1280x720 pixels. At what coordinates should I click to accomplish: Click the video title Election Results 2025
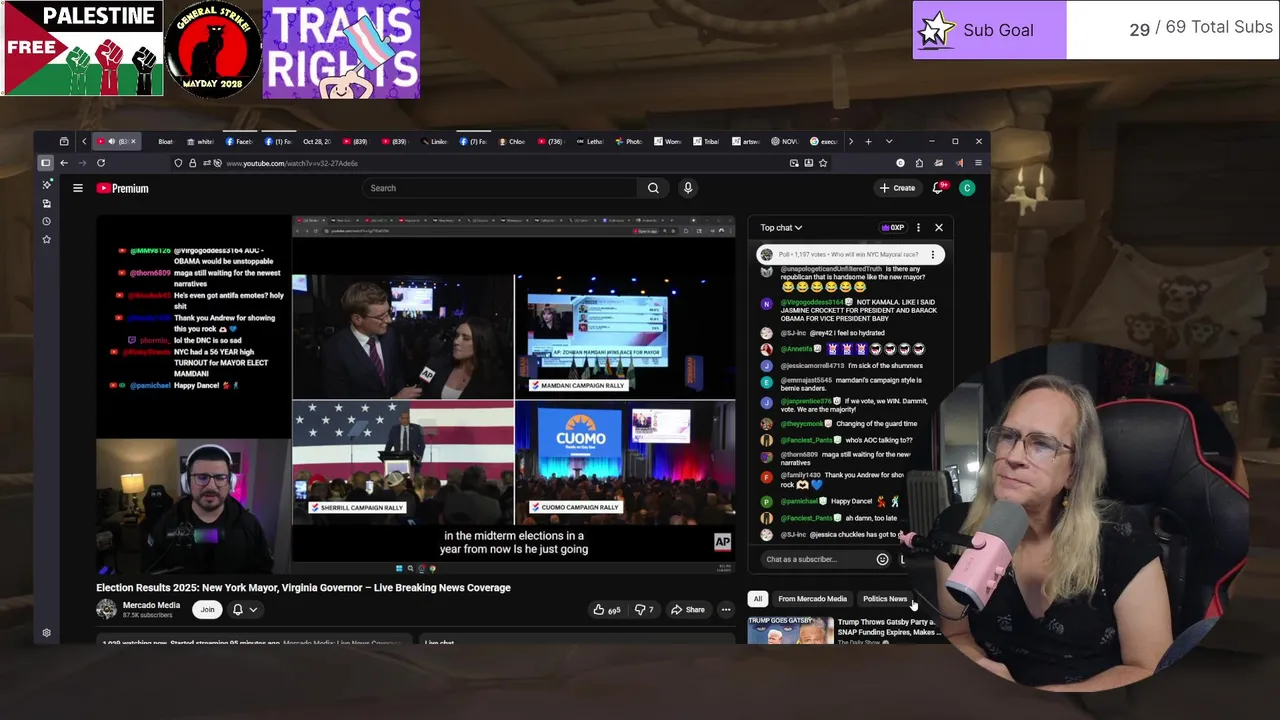point(303,588)
